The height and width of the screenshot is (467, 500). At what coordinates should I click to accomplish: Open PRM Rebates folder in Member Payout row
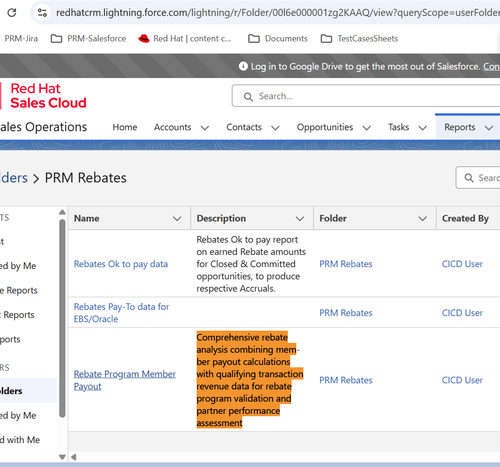tap(346, 380)
